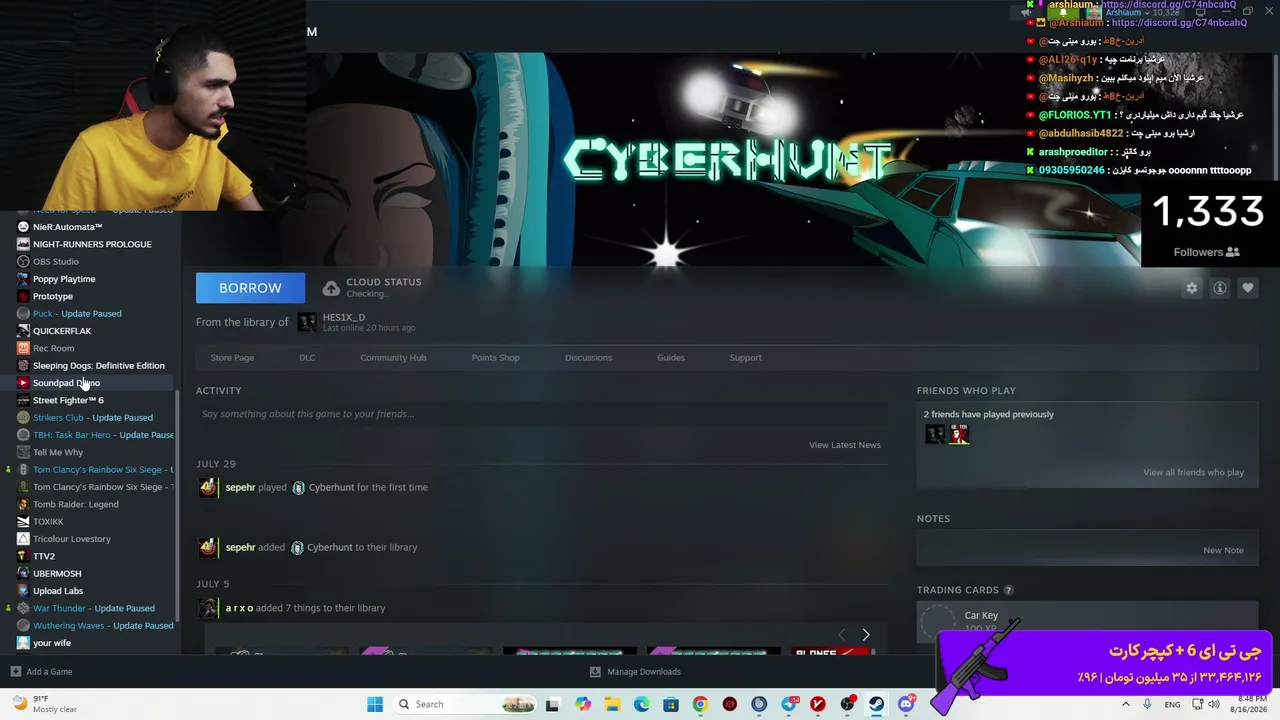The height and width of the screenshot is (720, 1280).
Task: Open the HES1X_D avatar
Action: tap(307, 322)
